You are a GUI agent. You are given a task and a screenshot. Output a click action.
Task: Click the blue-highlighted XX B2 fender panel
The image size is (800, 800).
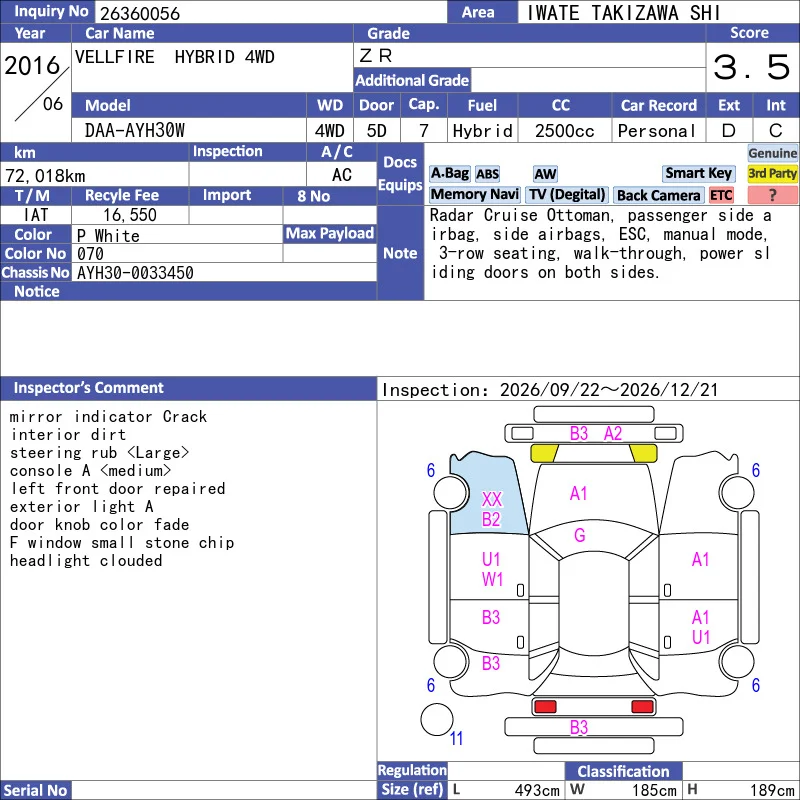(x=489, y=495)
